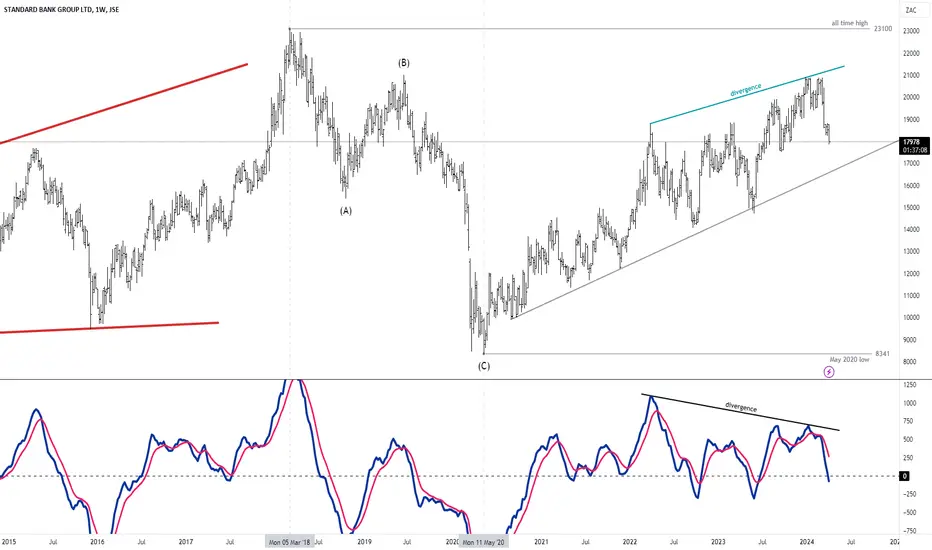Select the lower red trend line

tap(109, 328)
